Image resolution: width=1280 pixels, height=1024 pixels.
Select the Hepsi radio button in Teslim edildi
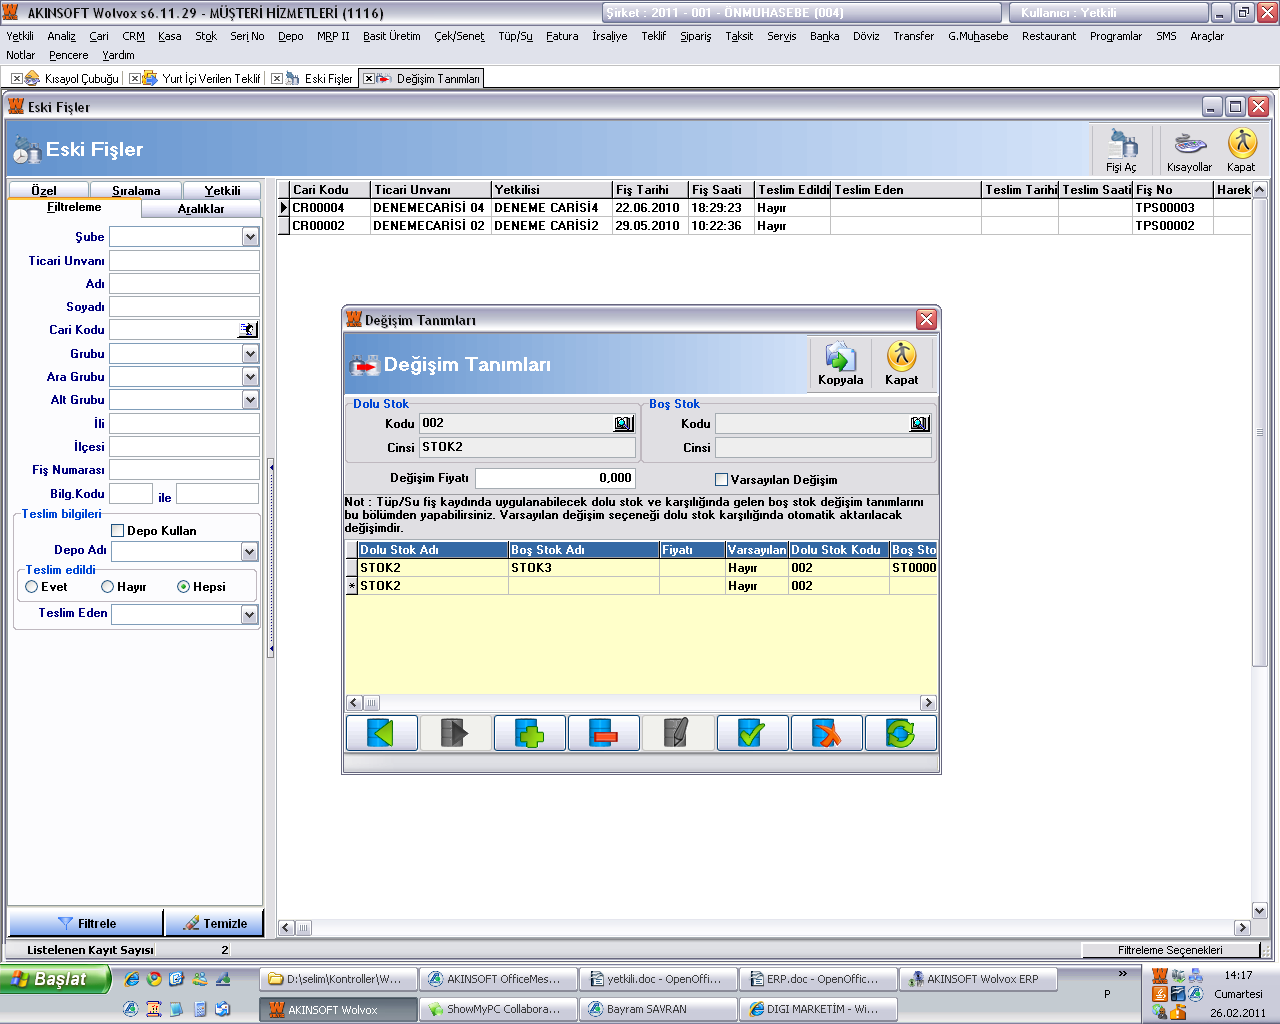click(x=183, y=587)
